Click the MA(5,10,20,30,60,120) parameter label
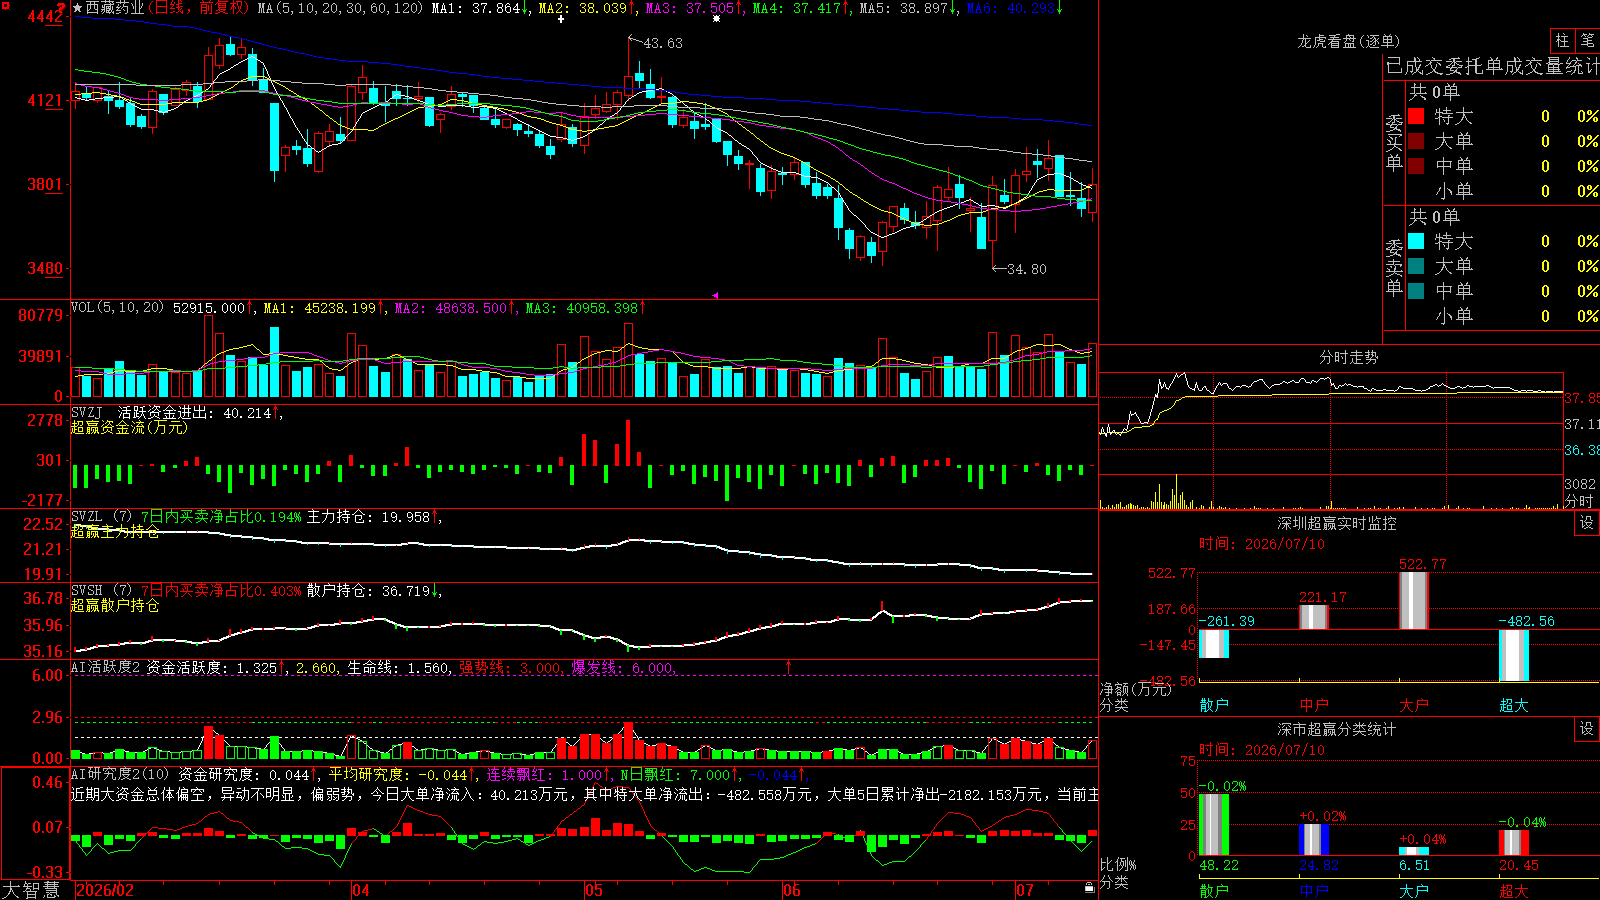 click(340, 8)
